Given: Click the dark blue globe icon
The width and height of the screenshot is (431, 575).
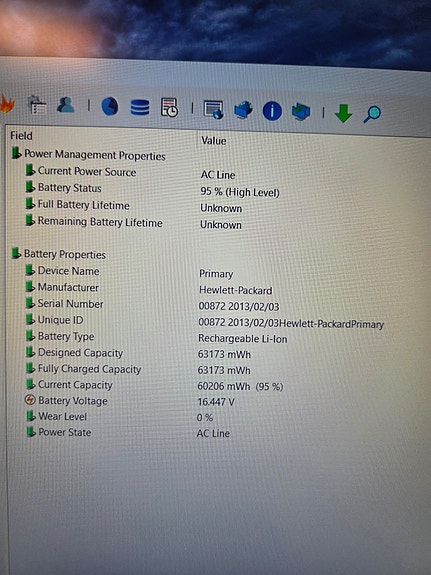Looking at the screenshot, I should point(110,107).
